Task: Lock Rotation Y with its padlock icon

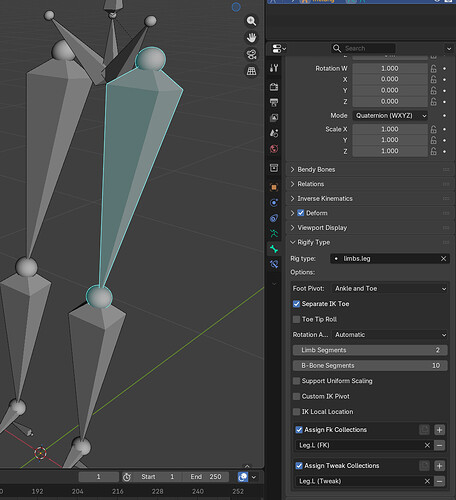Action: coord(433,90)
